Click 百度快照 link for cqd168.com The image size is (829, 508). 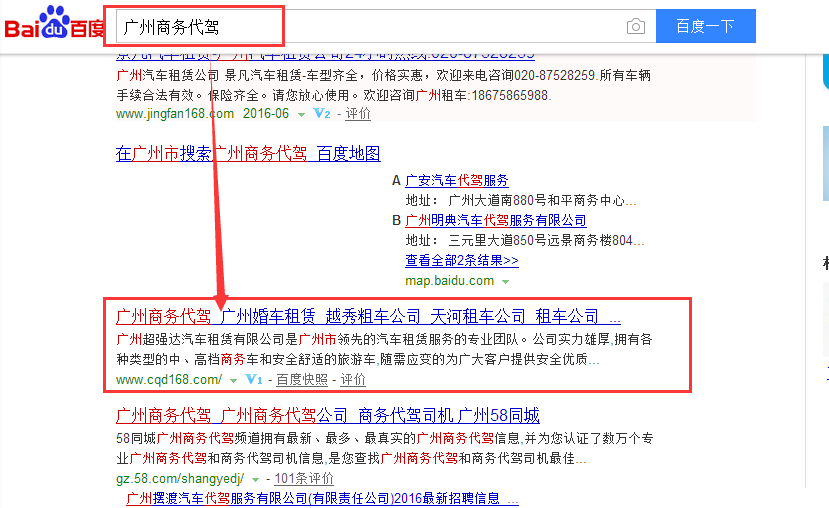[x=302, y=380]
